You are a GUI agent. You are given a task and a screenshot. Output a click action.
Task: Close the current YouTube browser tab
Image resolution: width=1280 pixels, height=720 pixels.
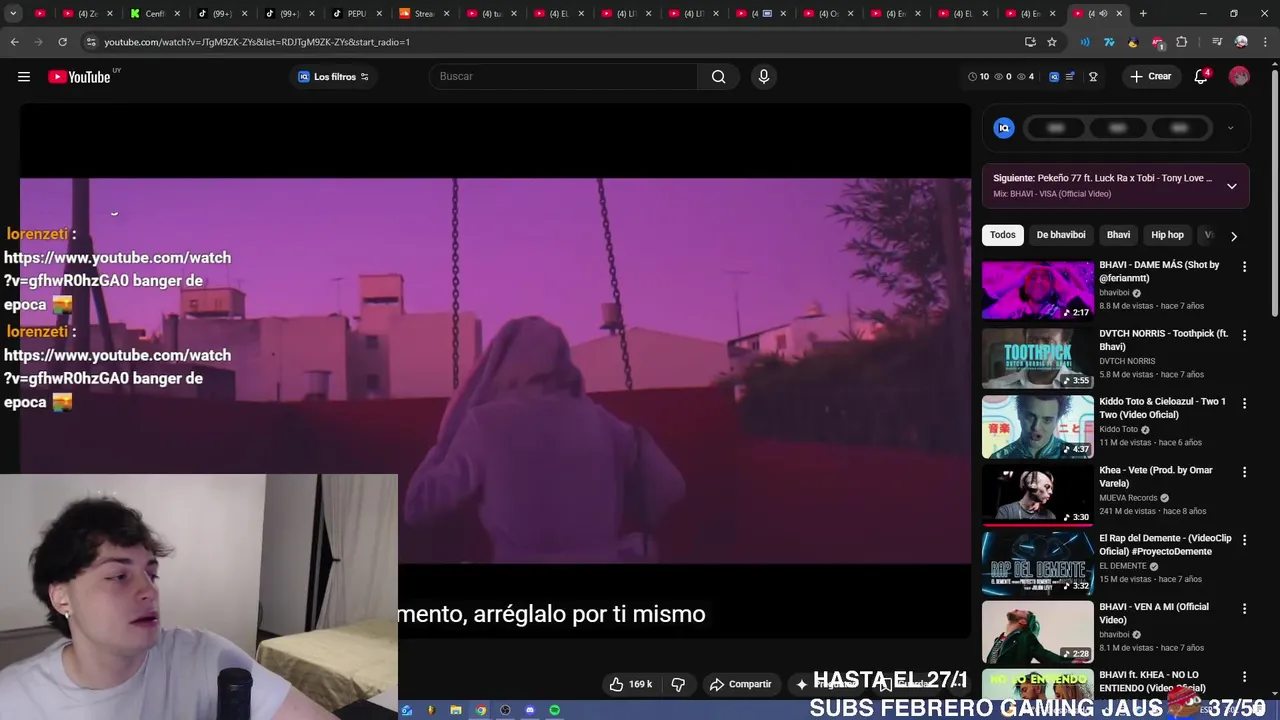(x=1119, y=14)
